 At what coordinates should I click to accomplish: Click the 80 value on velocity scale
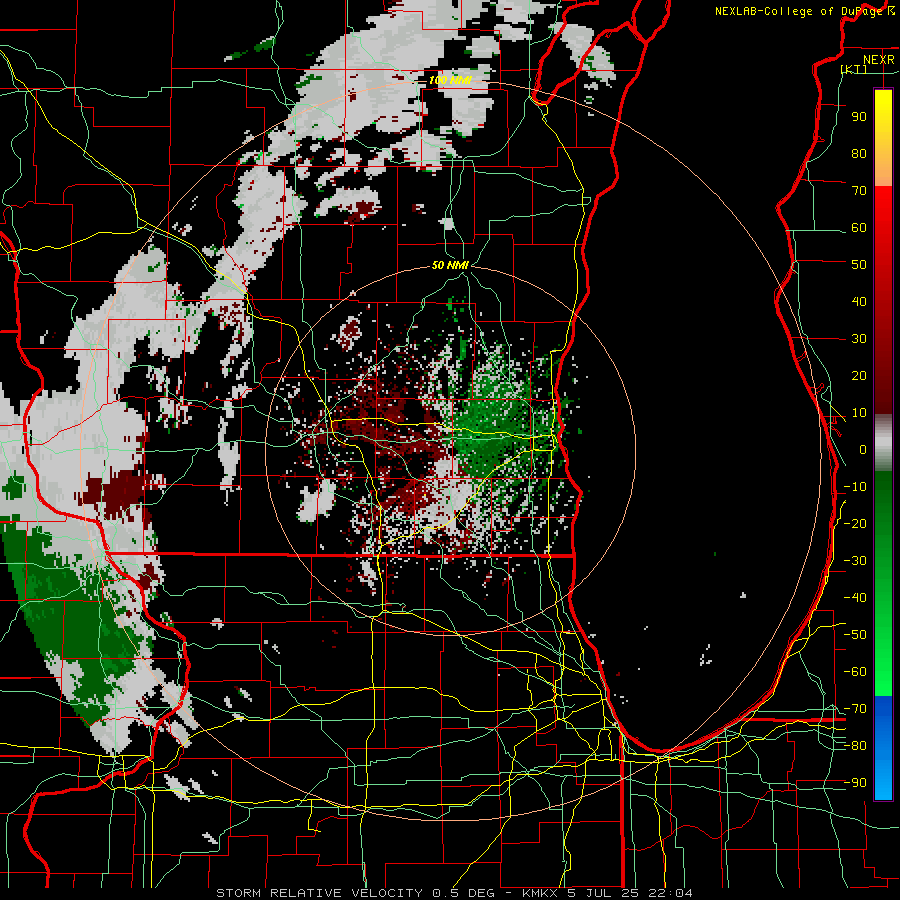[859, 154]
